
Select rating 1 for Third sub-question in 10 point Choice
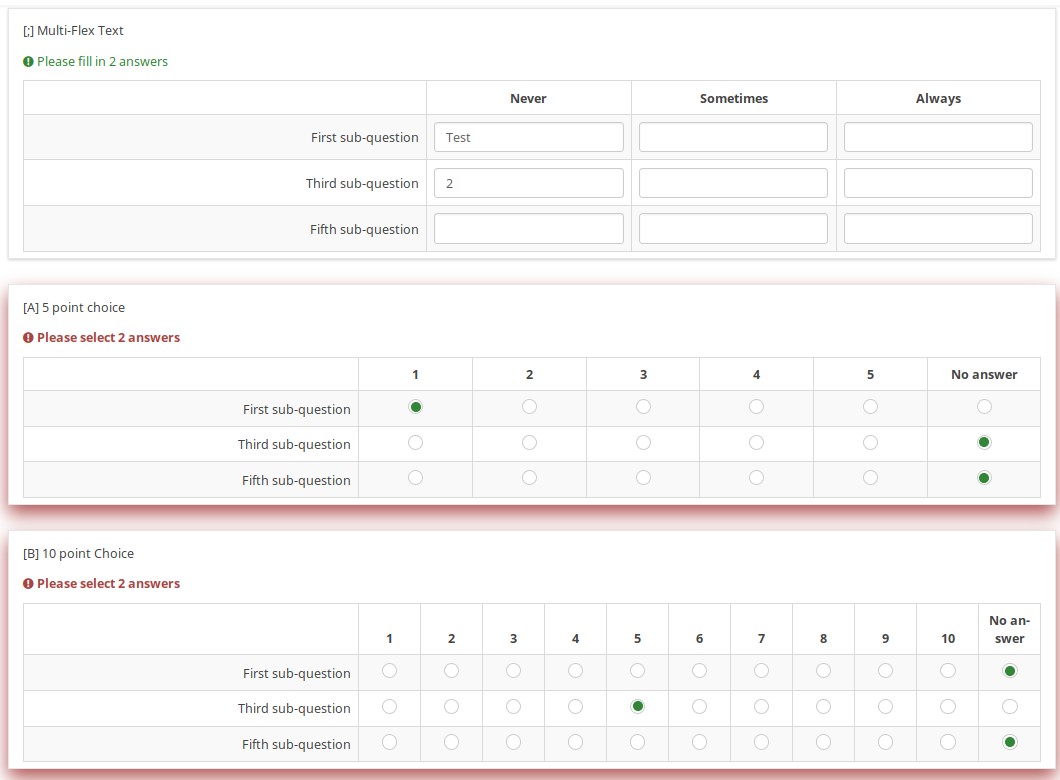tap(389, 706)
